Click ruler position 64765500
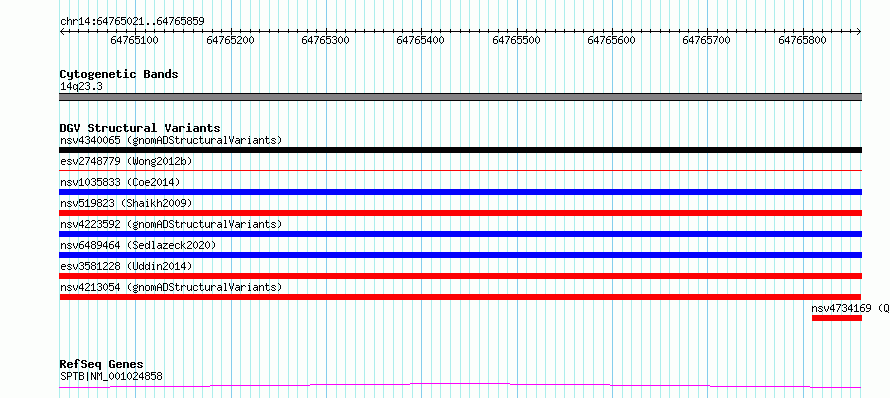Image resolution: width=890 pixels, height=398 pixels. [x=517, y=40]
